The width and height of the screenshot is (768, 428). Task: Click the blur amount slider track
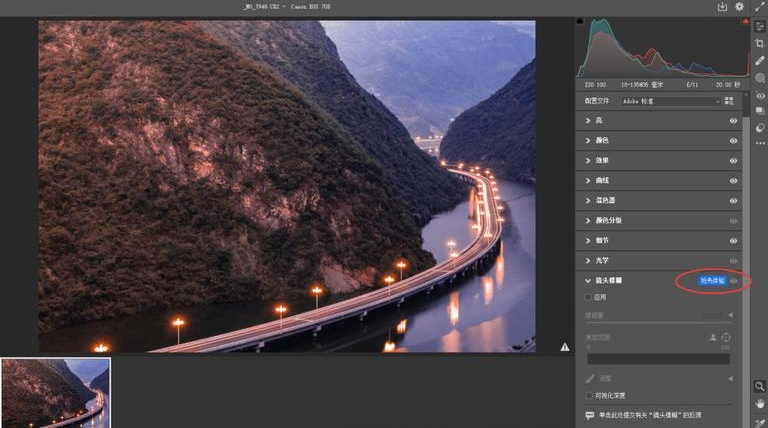click(659, 322)
